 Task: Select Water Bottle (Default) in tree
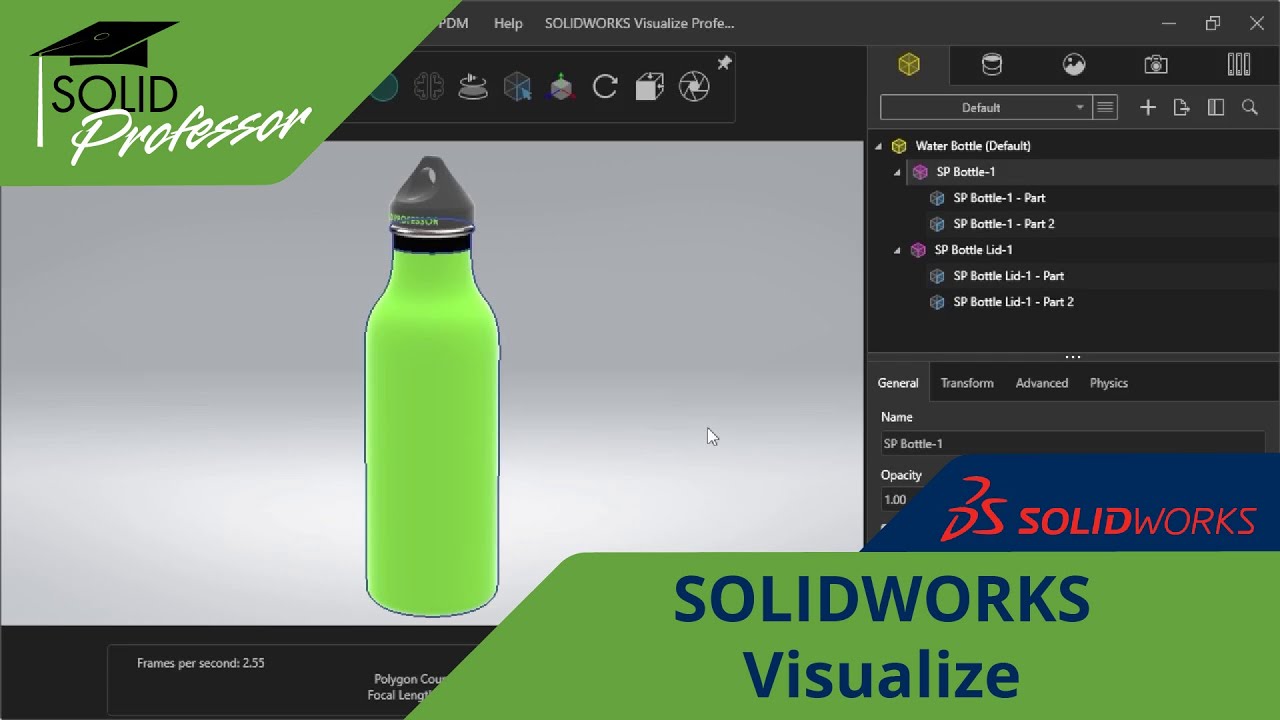coord(973,146)
